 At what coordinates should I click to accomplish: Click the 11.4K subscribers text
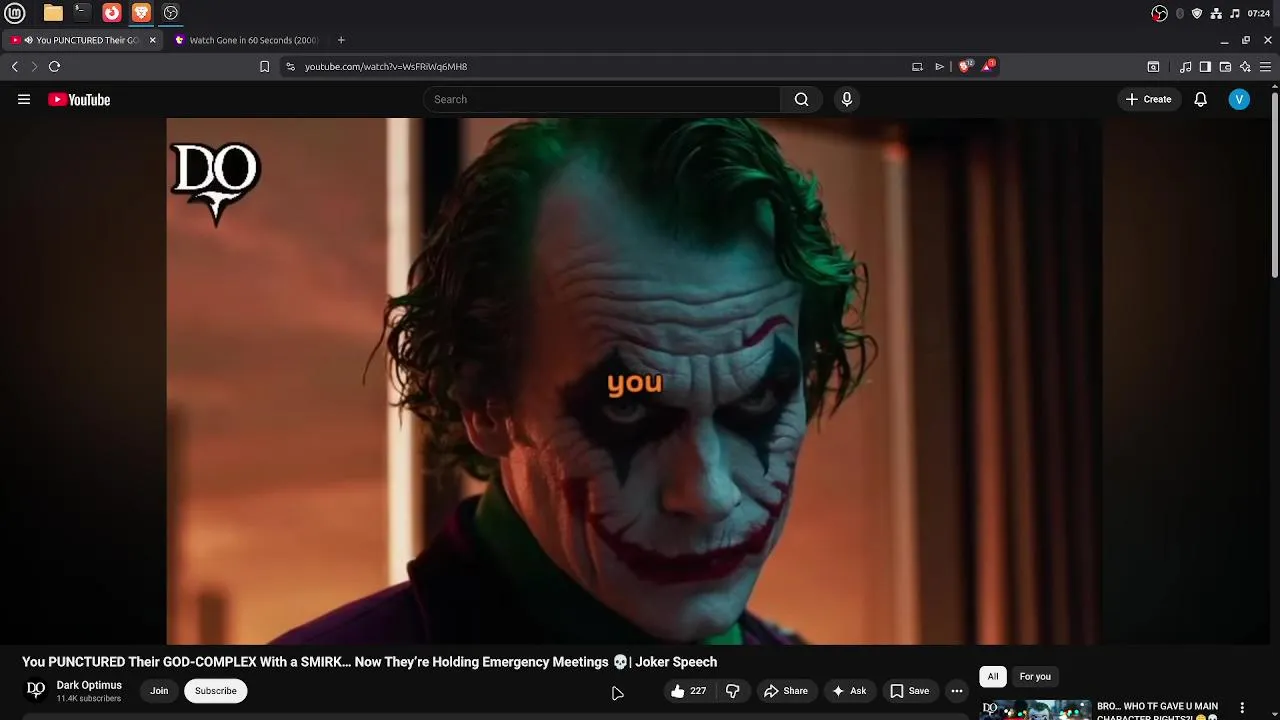[x=89, y=698]
